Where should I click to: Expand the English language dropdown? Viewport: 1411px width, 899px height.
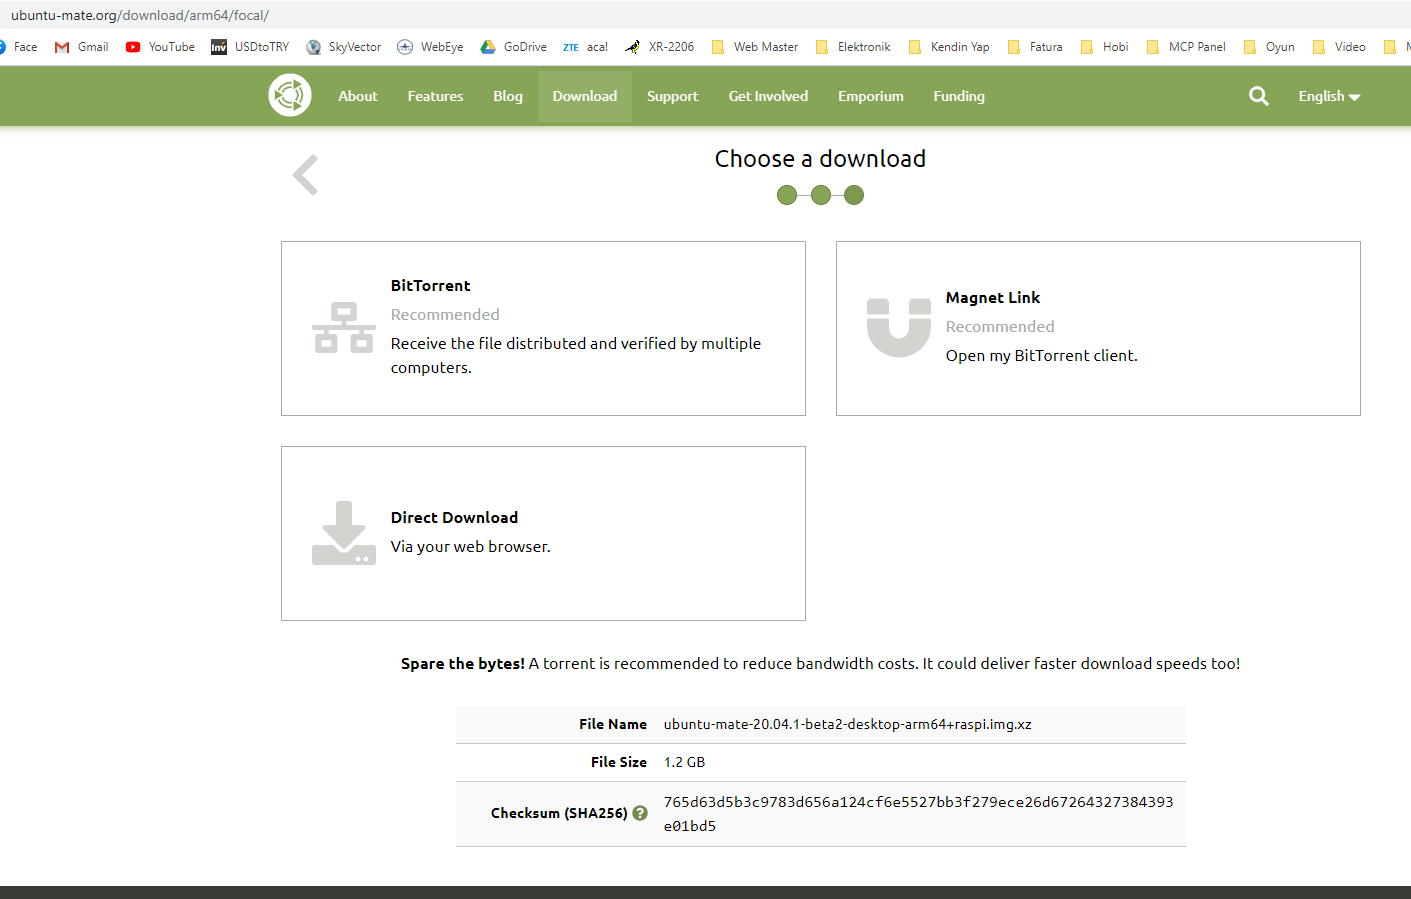tap(1329, 96)
